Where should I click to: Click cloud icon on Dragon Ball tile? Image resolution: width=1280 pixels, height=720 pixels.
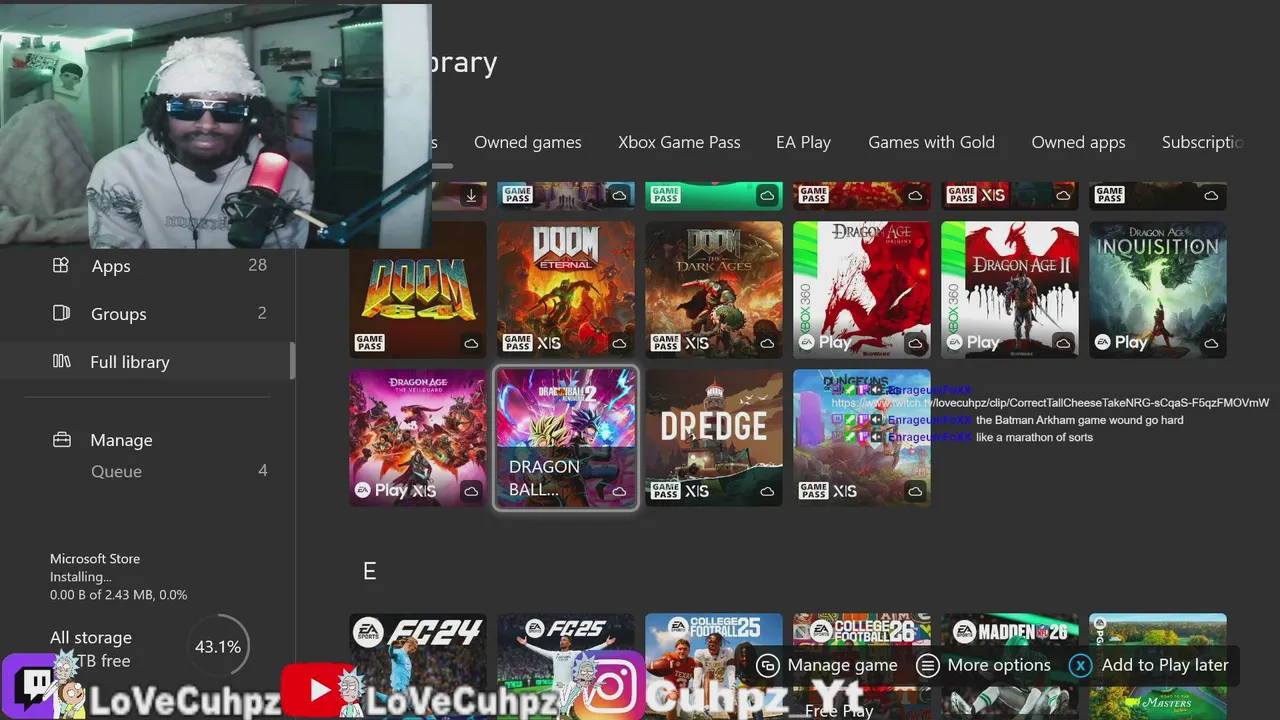coord(619,491)
